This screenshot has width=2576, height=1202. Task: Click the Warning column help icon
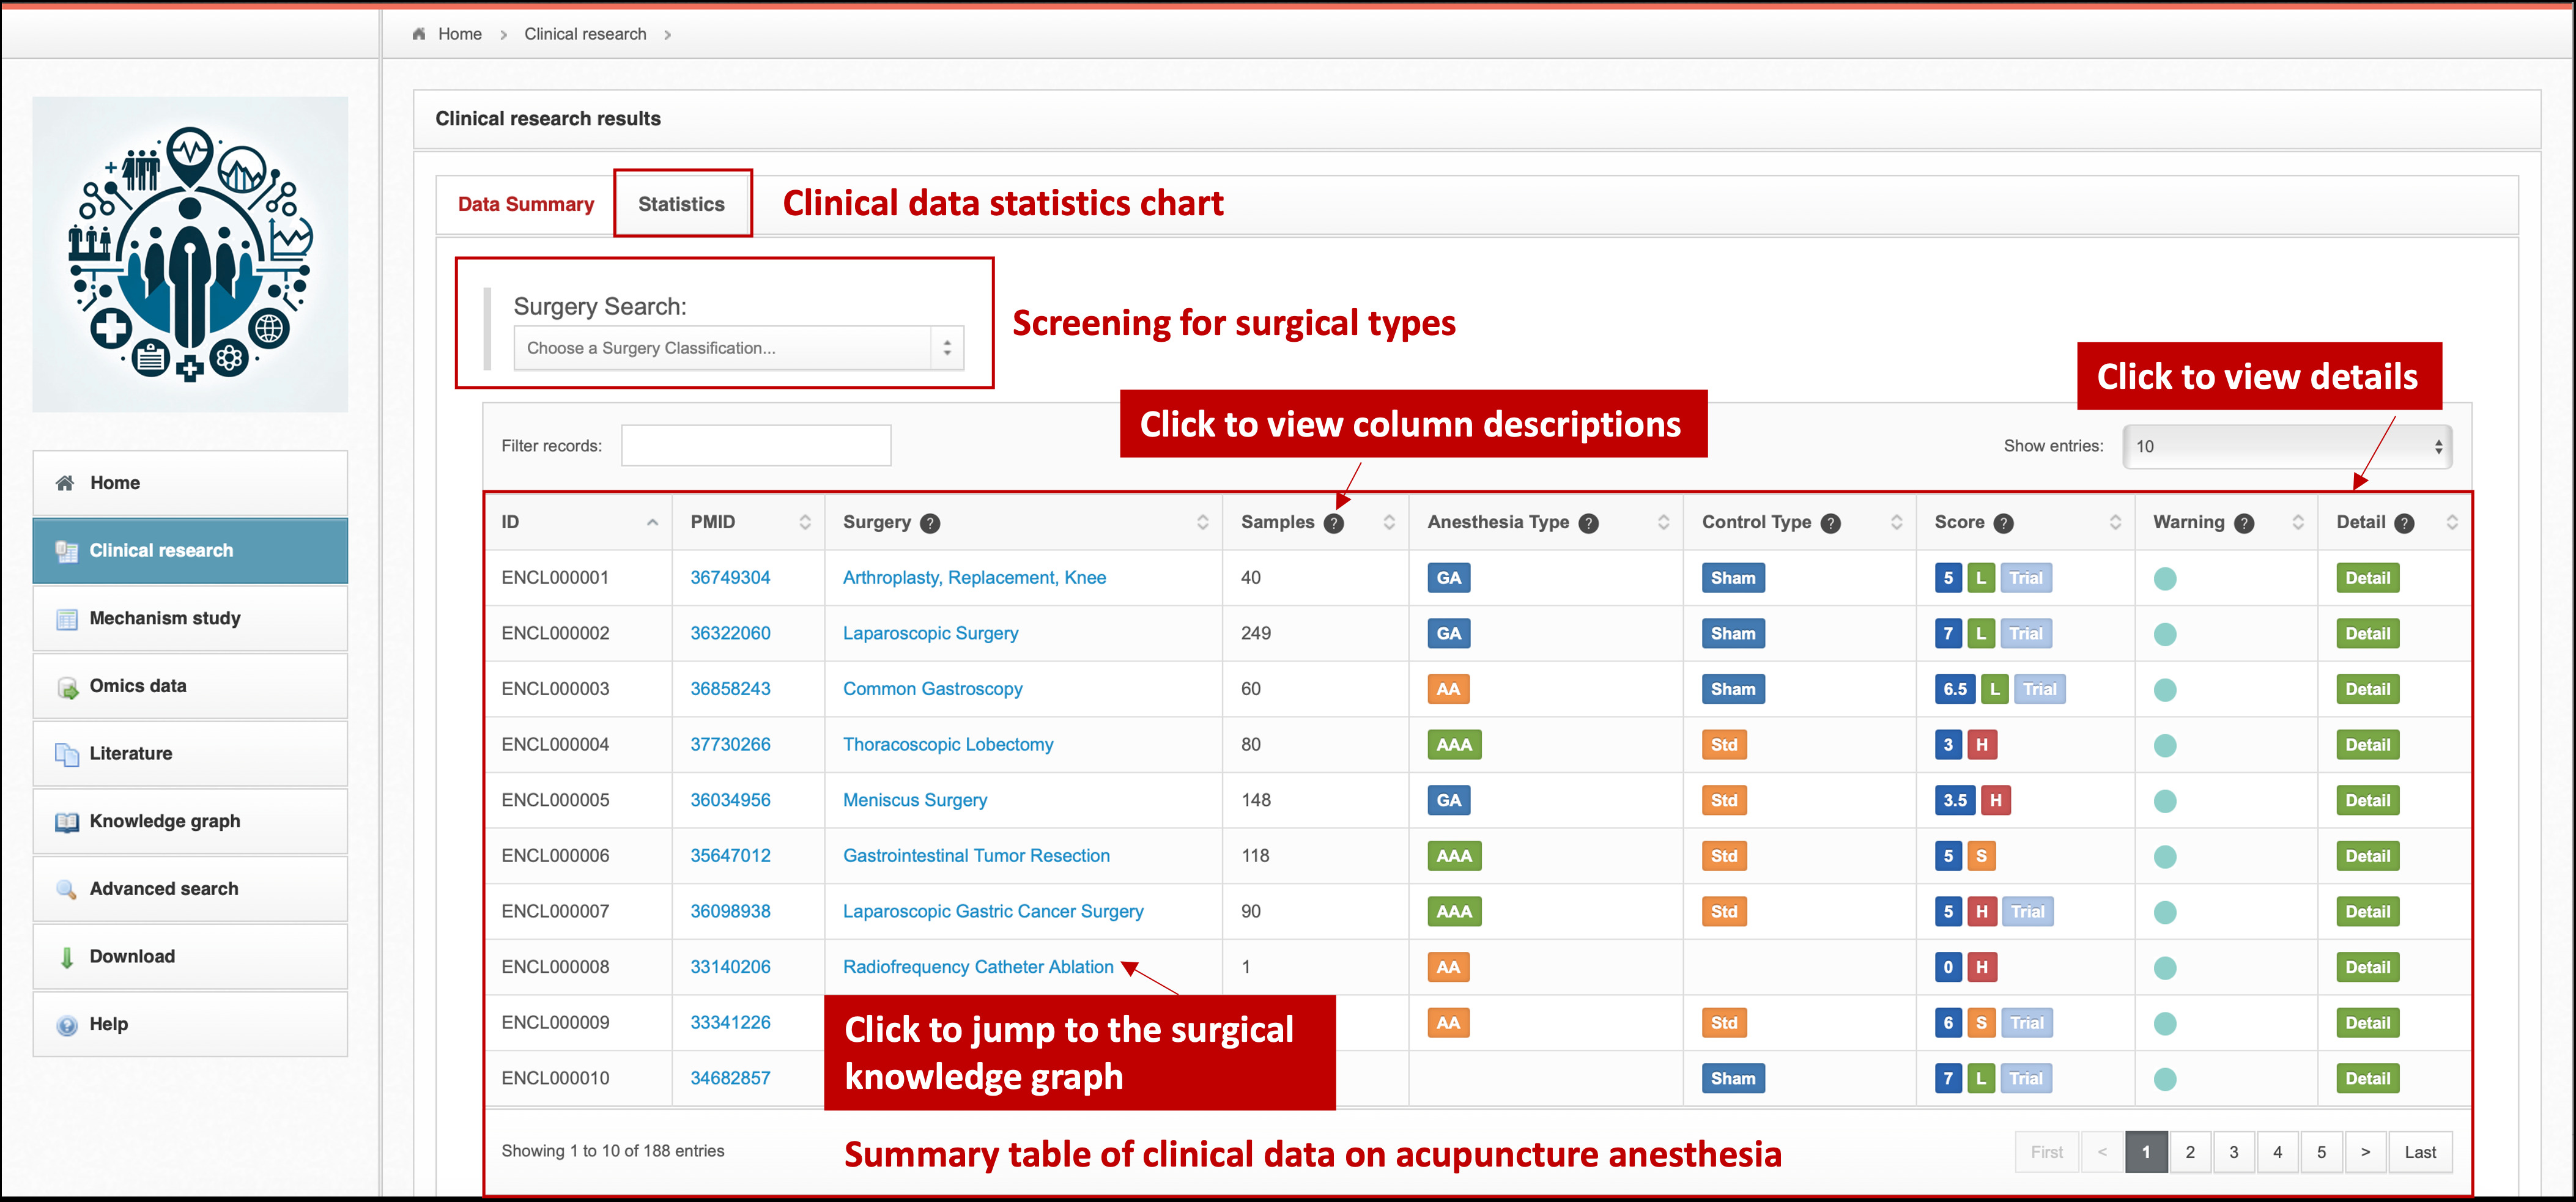2244,523
